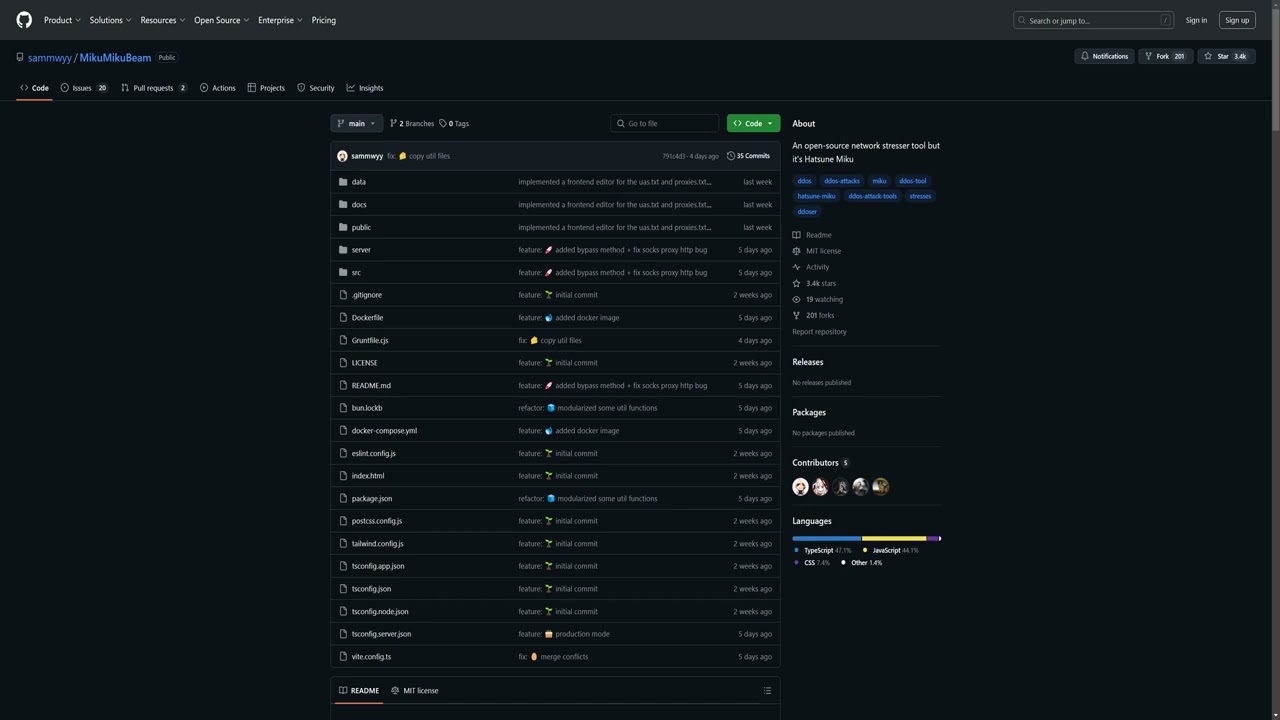Open the green Code dropdown
The image size is (1280, 720).
coord(753,124)
